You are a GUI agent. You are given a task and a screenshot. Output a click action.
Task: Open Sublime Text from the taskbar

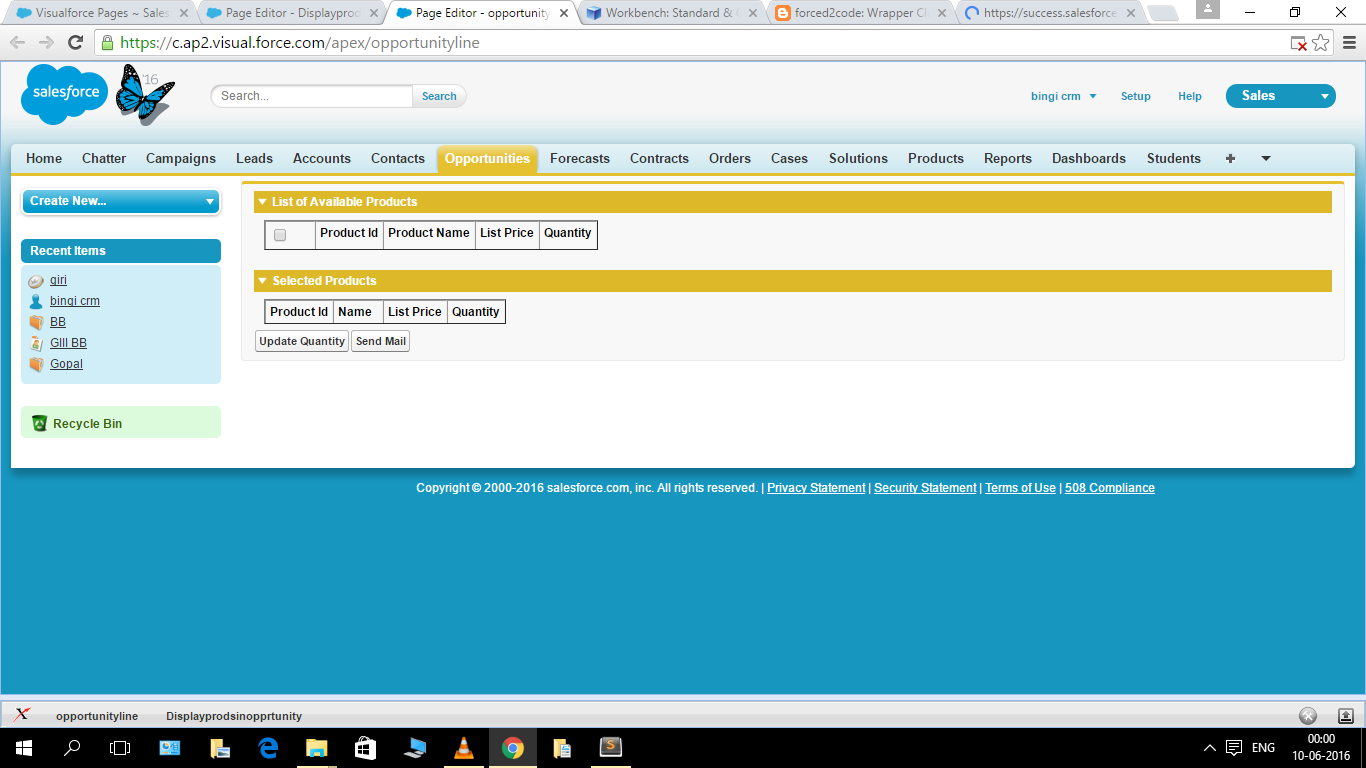click(x=610, y=747)
